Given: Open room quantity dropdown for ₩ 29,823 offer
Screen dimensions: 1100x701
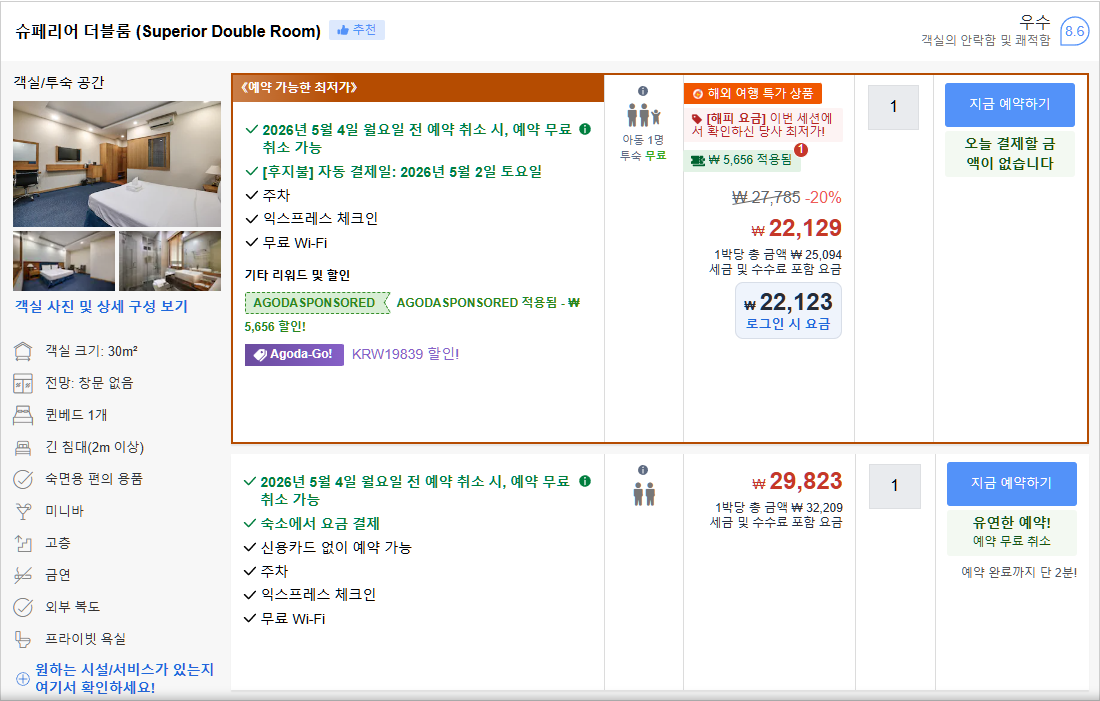Looking at the screenshot, I should click(894, 486).
